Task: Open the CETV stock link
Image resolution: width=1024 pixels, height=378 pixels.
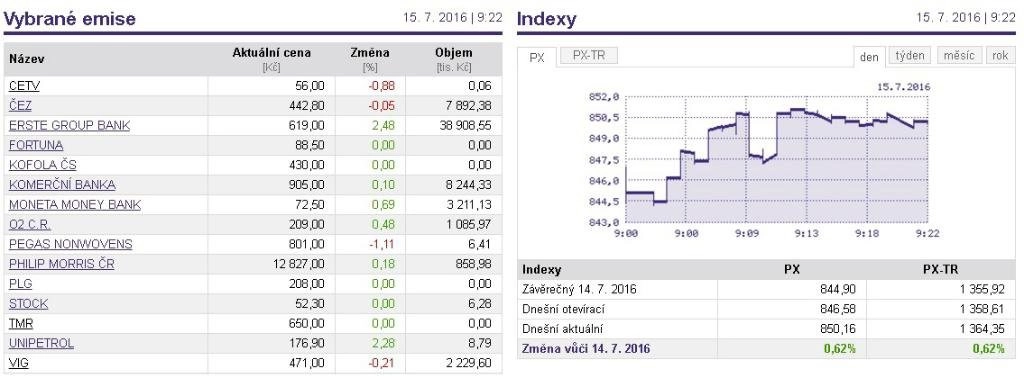Action: [24, 86]
